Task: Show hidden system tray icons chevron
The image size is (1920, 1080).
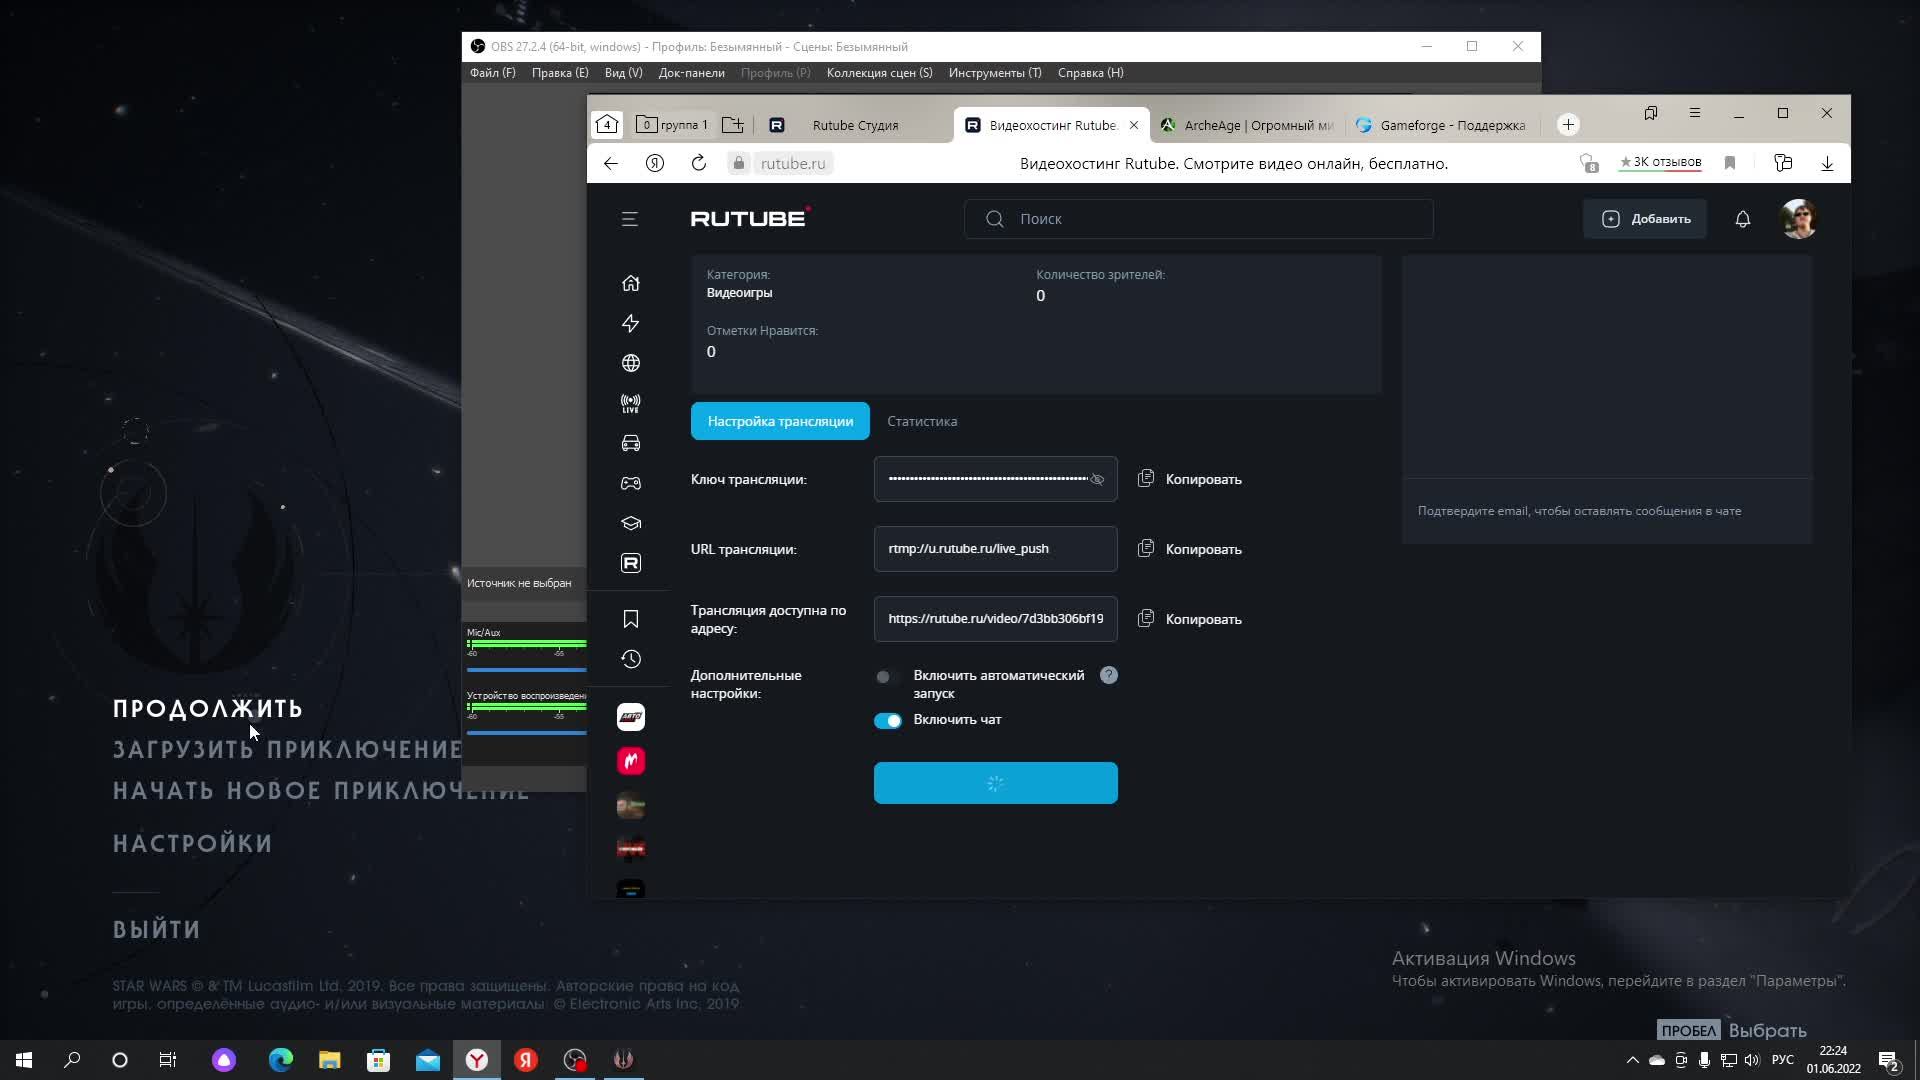Action: coord(1632,1060)
